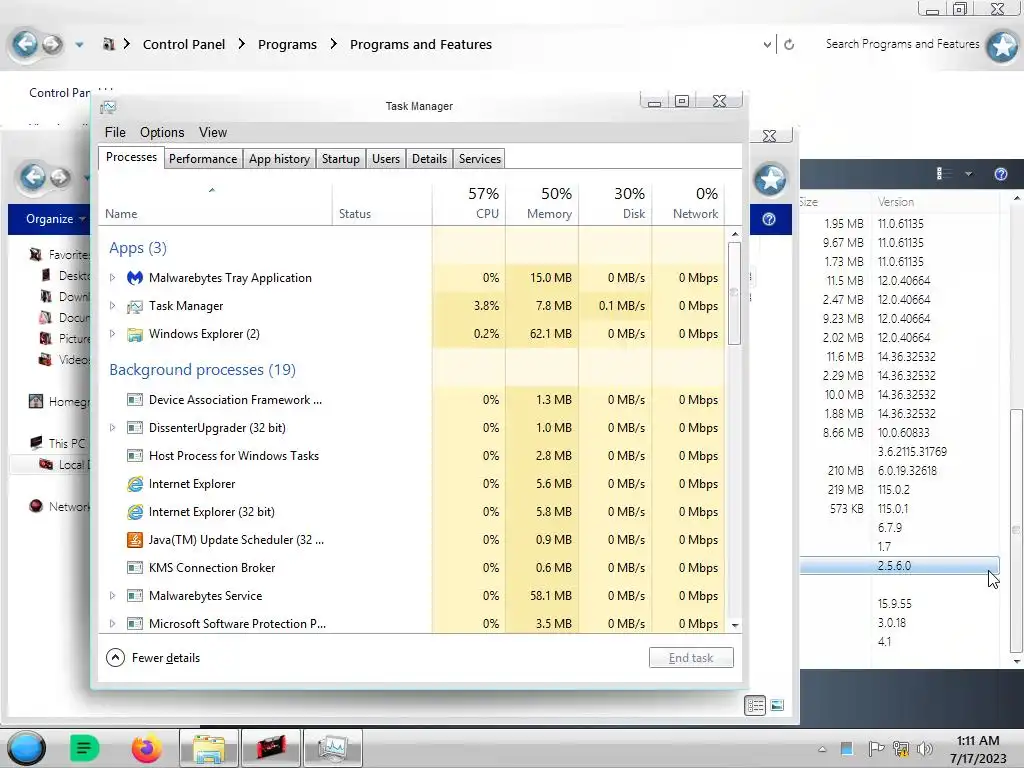Click the change view icon in Programs toolbar
This screenshot has height=768, width=1024.
(x=943, y=174)
